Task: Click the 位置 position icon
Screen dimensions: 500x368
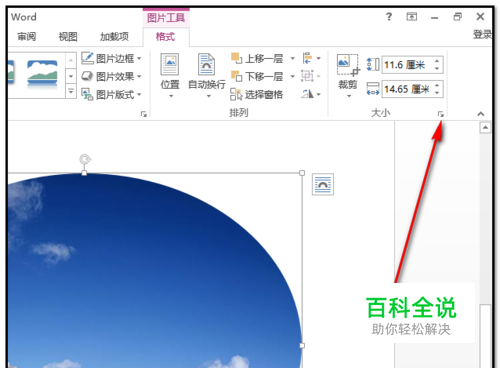Action: click(x=170, y=64)
